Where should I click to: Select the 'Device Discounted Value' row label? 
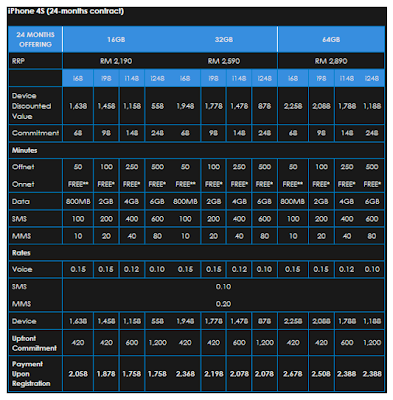tap(31, 106)
